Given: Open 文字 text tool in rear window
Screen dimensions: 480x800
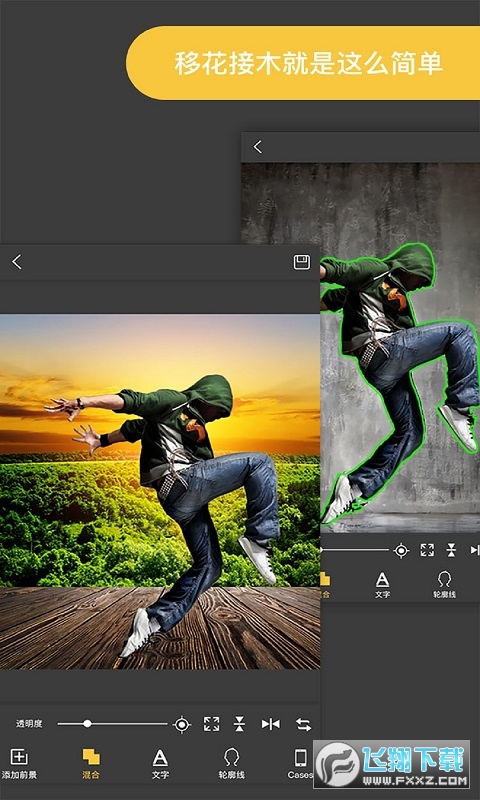Looking at the screenshot, I should (382, 585).
